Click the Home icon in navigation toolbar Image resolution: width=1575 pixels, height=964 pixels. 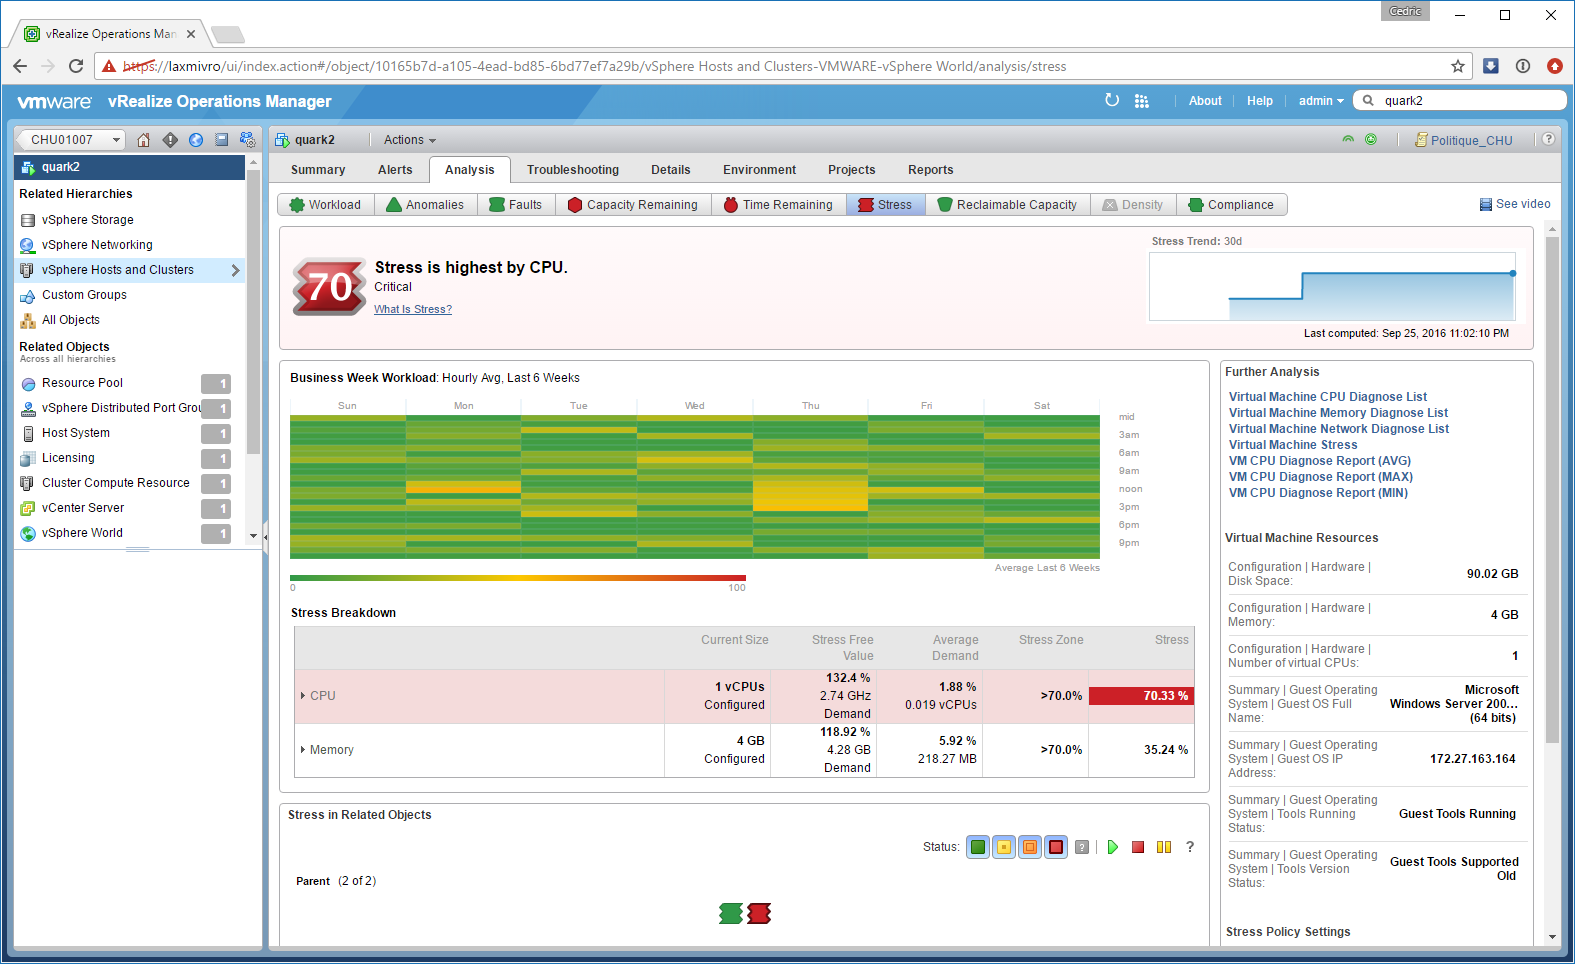click(144, 140)
